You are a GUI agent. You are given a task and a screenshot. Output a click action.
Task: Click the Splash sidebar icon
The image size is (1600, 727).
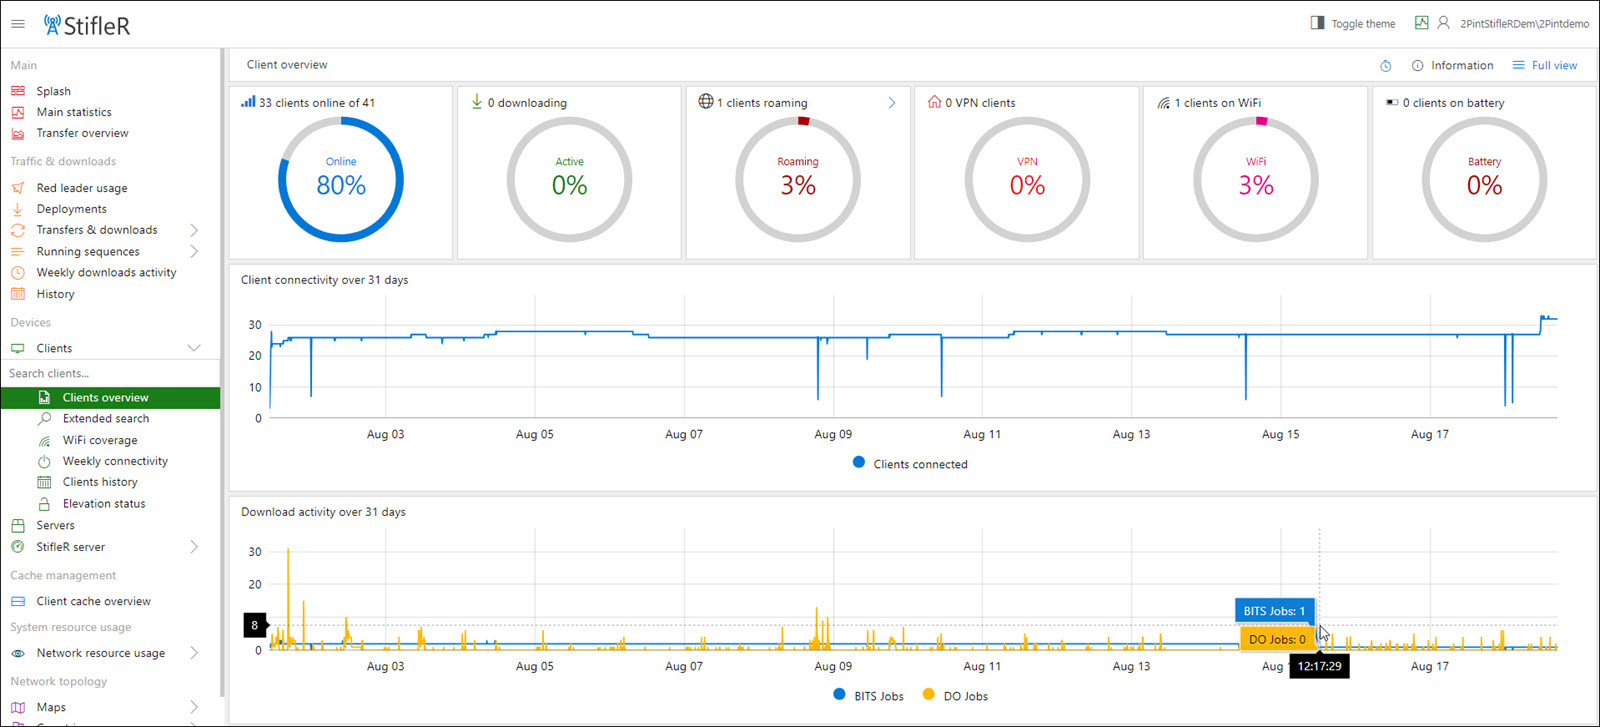(x=18, y=91)
